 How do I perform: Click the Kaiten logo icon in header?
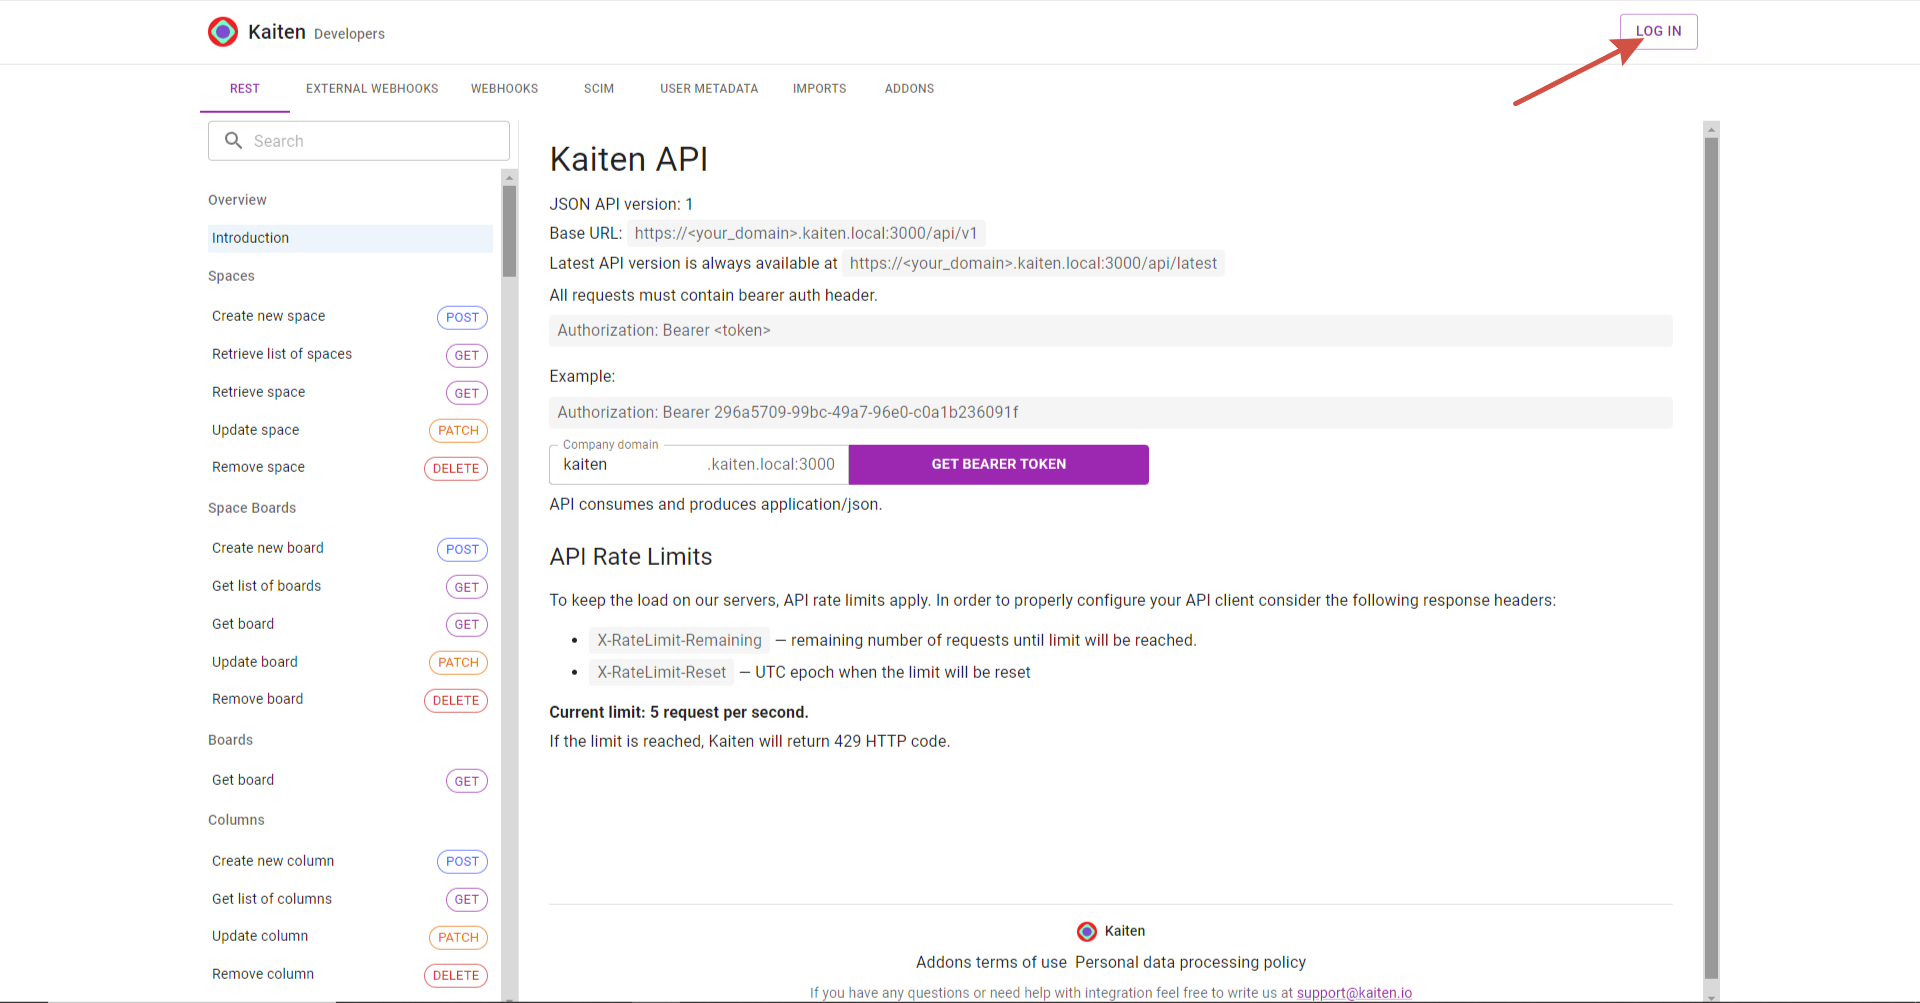pos(223,32)
